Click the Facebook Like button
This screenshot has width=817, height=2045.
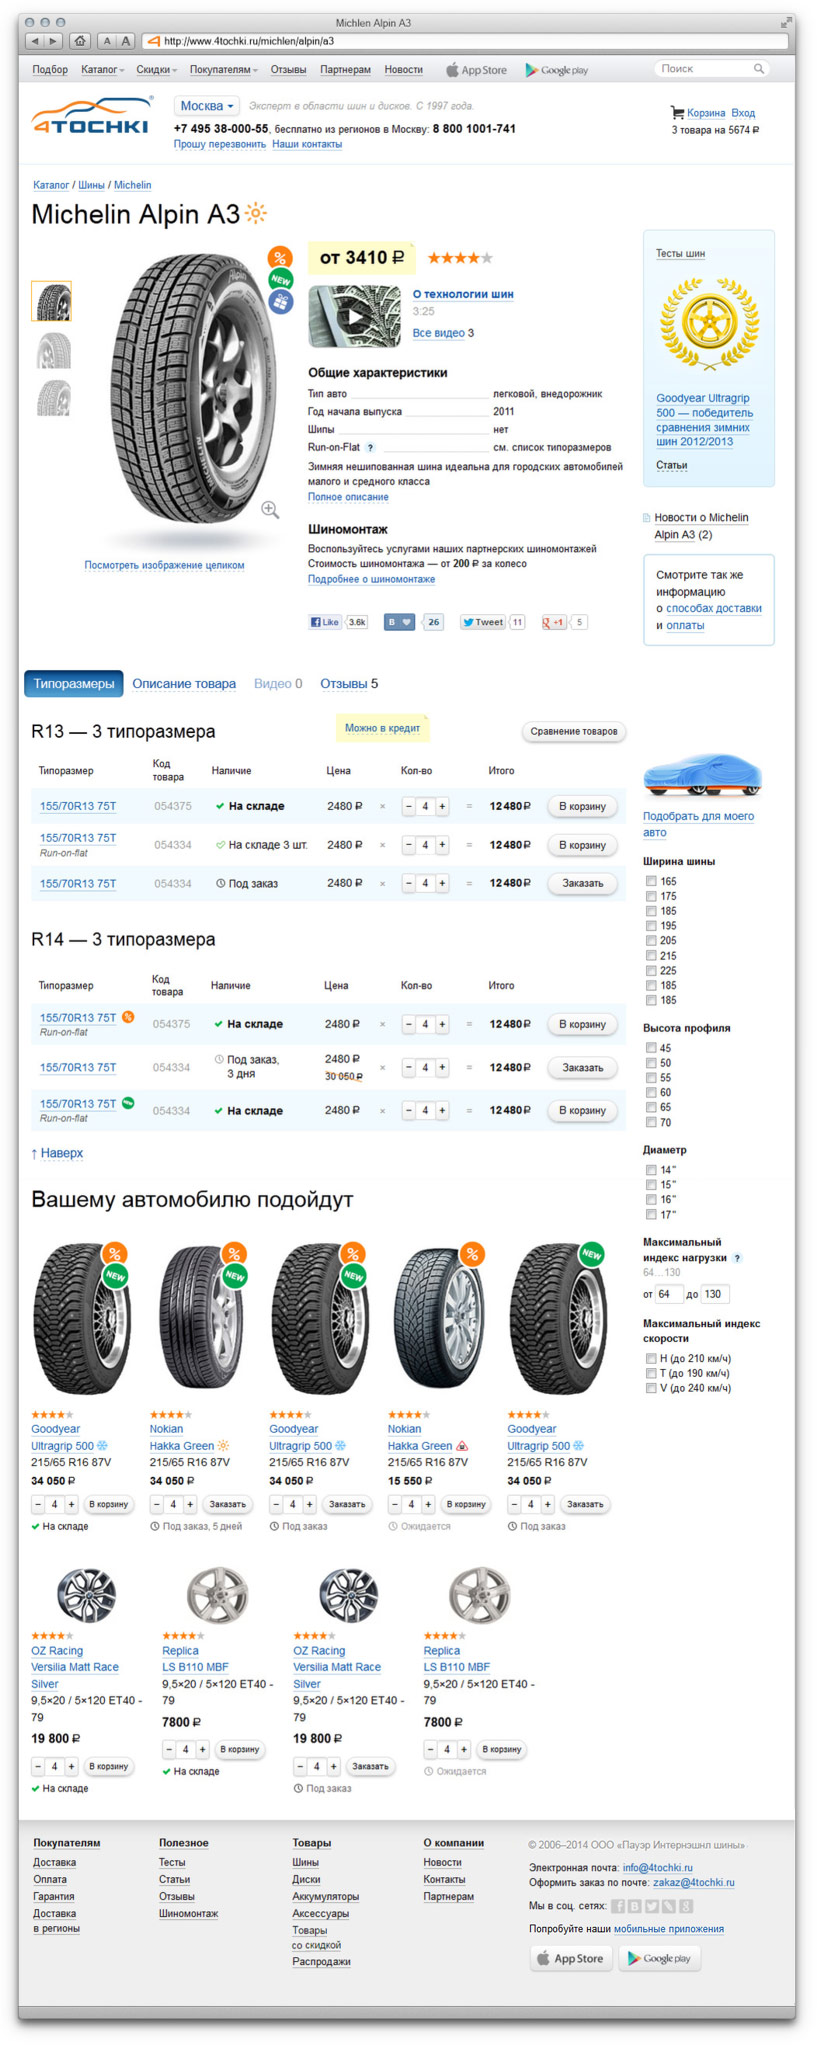pyautogui.click(x=325, y=622)
